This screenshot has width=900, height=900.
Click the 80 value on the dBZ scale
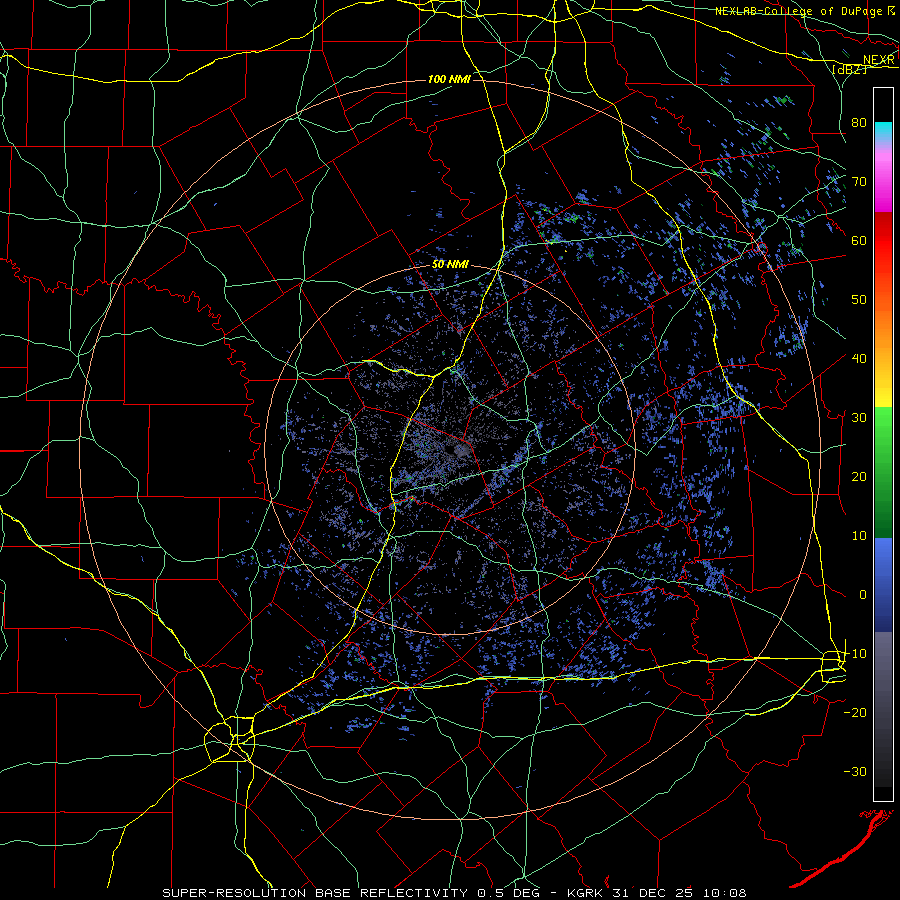(x=859, y=123)
